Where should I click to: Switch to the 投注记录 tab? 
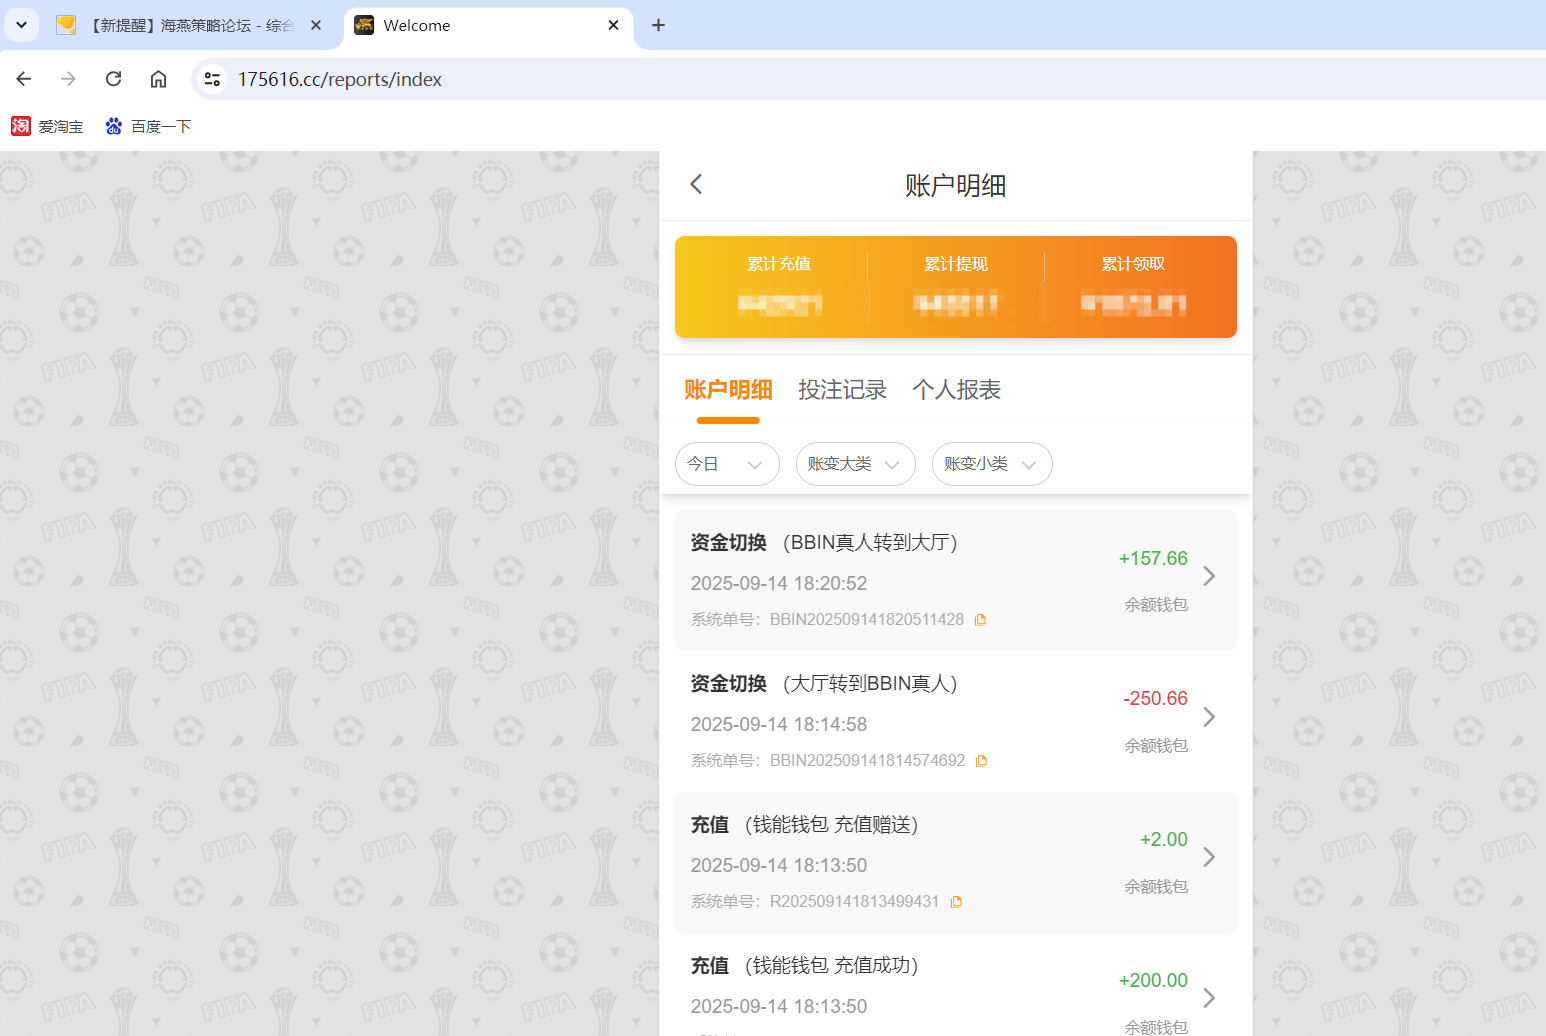[x=842, y=390]
